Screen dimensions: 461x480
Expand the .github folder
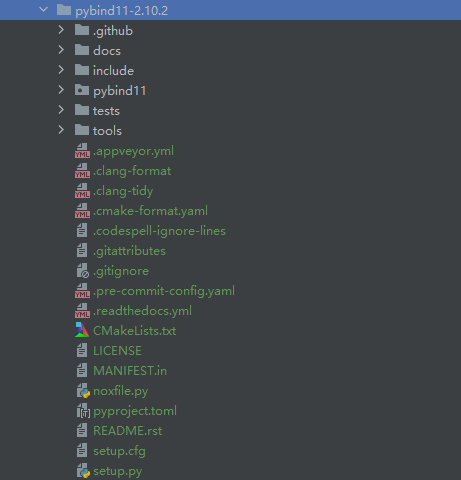tap(61, 30)
